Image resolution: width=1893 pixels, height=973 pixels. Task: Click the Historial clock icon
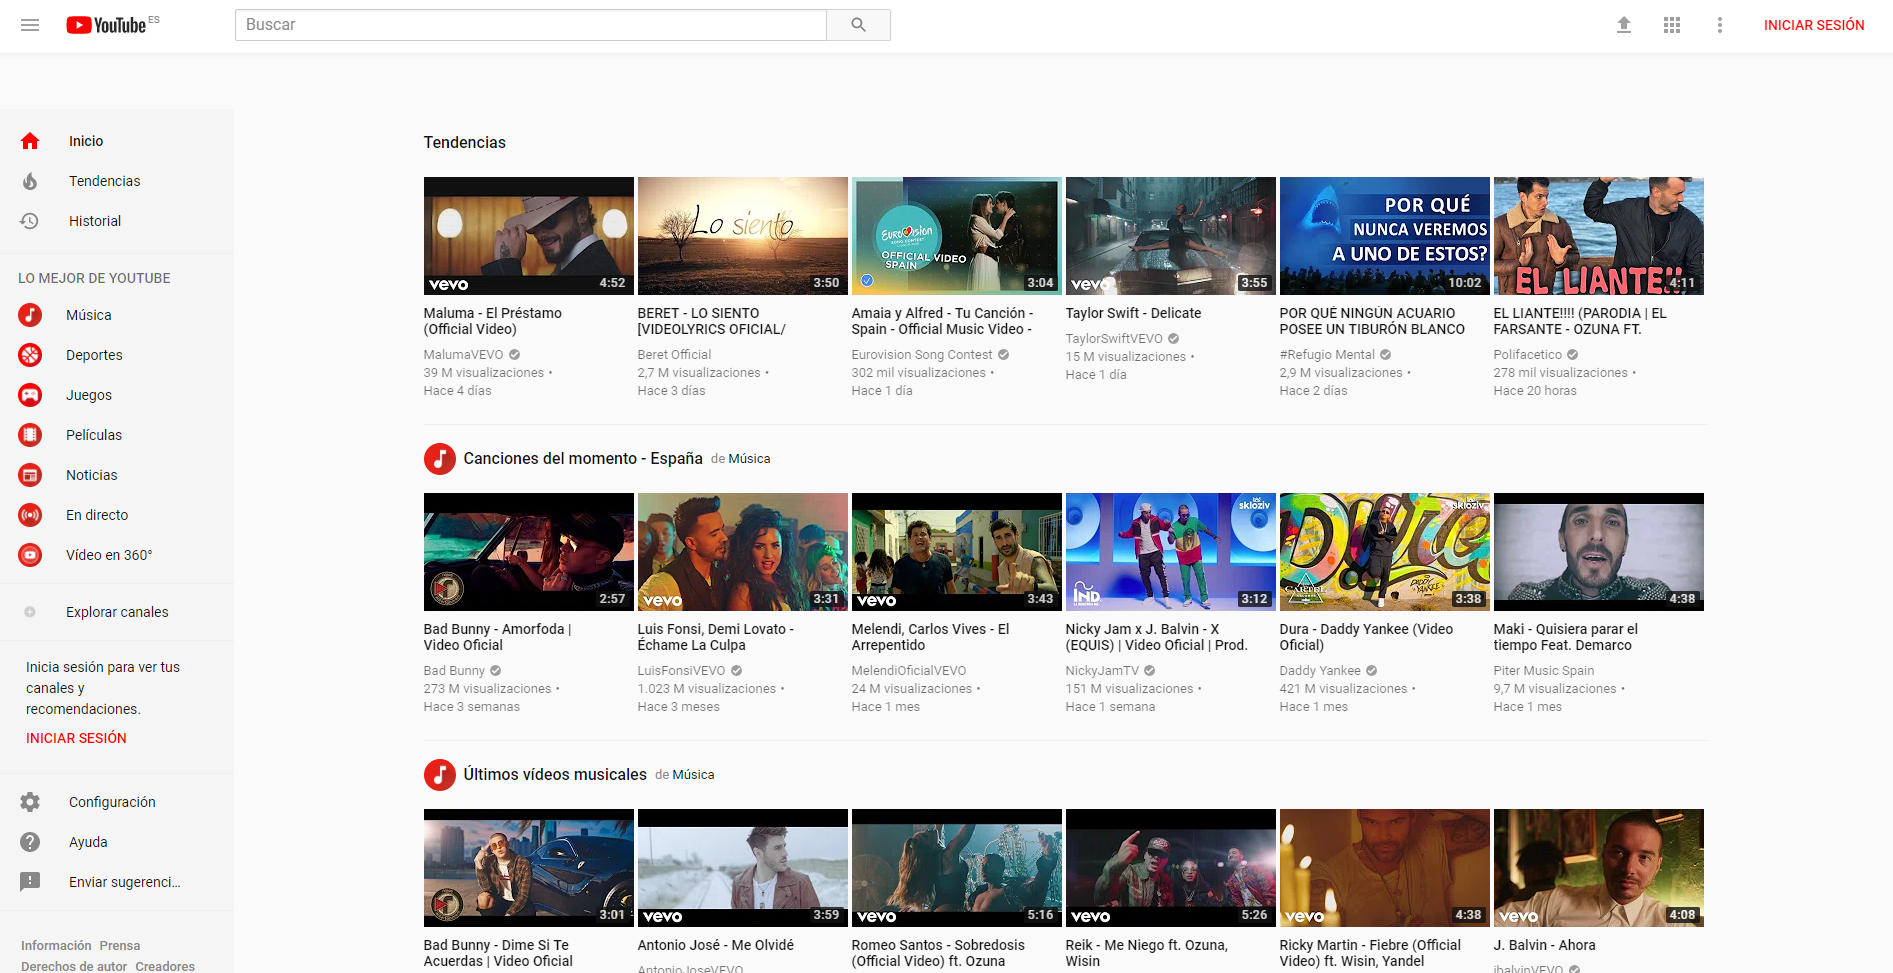point(30,221)
